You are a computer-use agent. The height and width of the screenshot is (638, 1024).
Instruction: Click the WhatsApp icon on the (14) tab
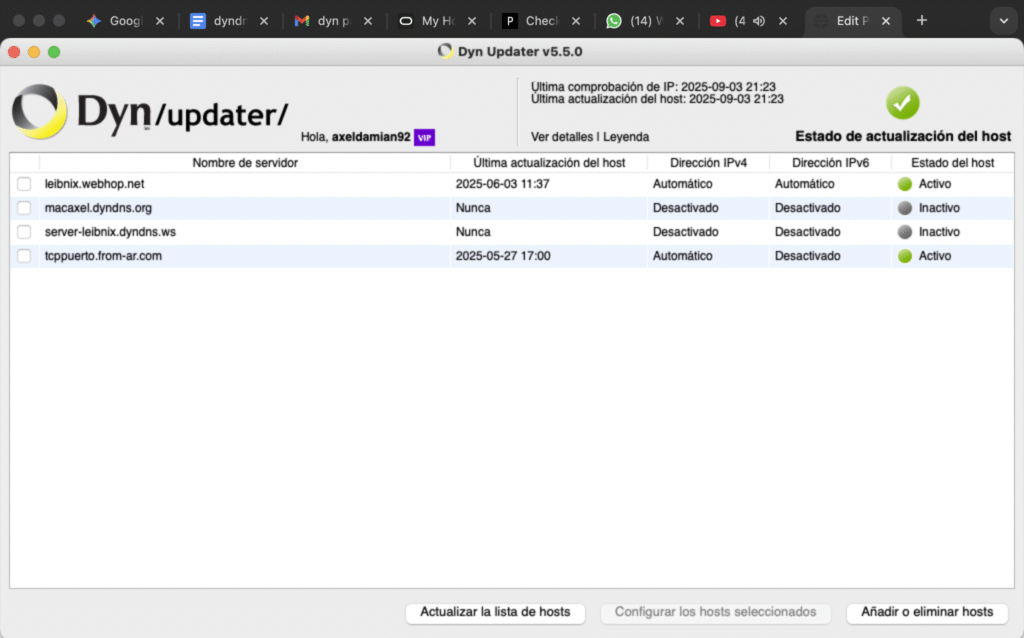click(x=614, y=21)
